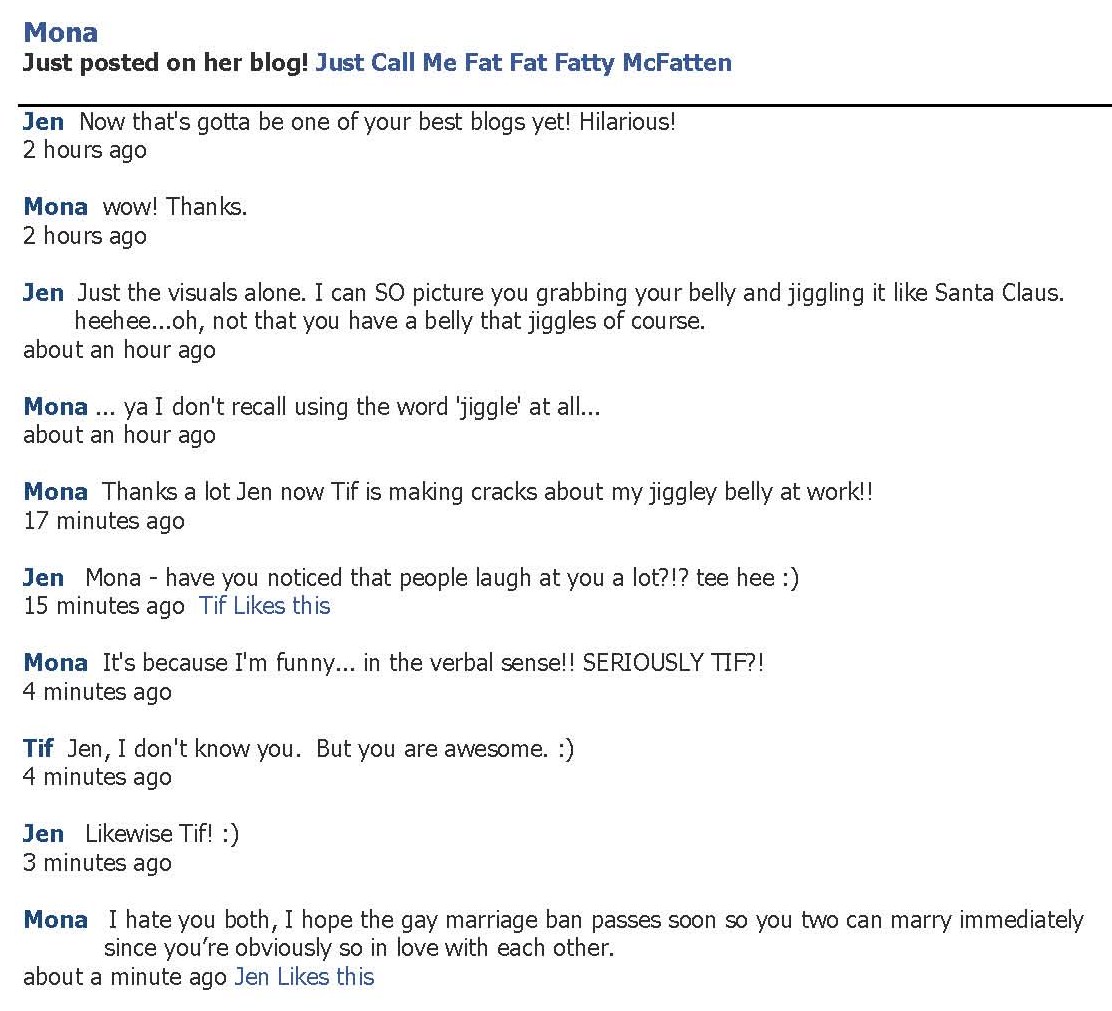Click Mona's name on the 'I hate you both' comment
Image resolution: width=1112 pixels, height=1011 pixels.
(x=55, y=920)
